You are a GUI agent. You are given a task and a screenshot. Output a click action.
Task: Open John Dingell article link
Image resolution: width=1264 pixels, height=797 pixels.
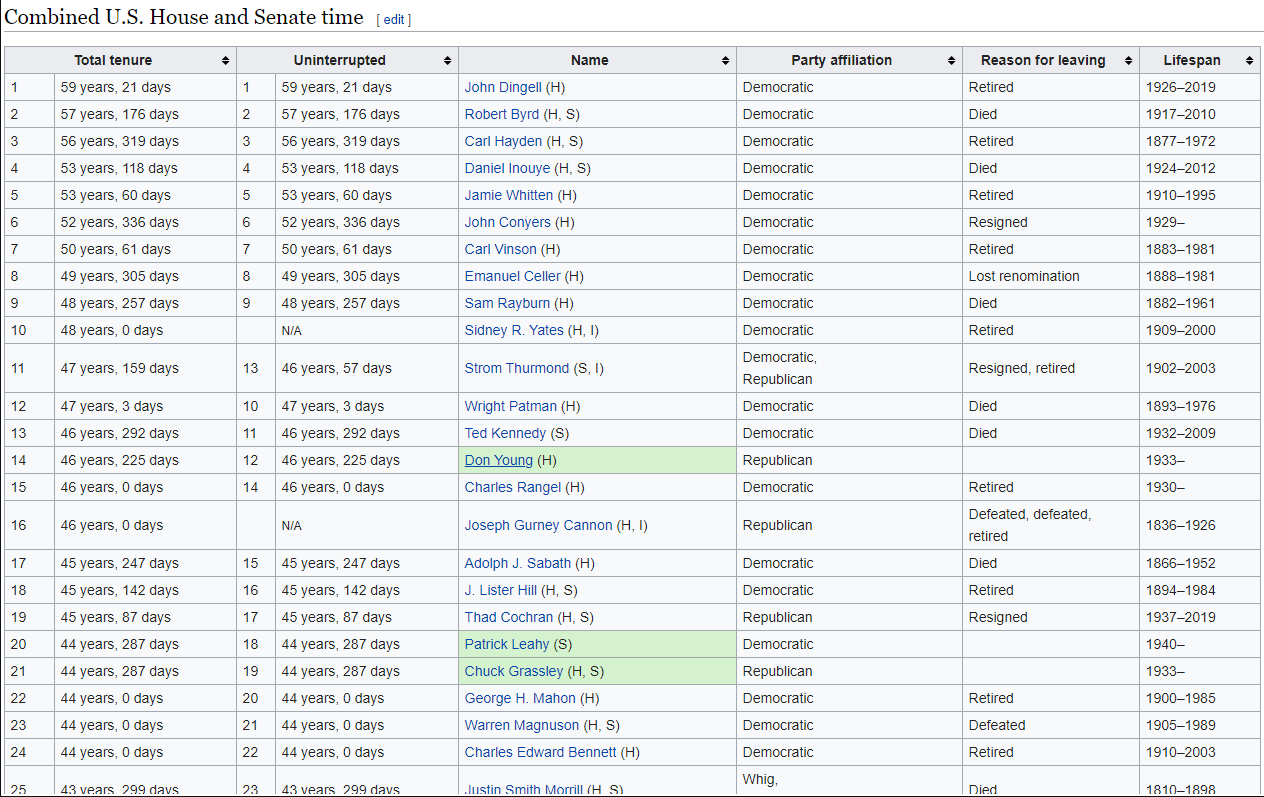(503, 87)
